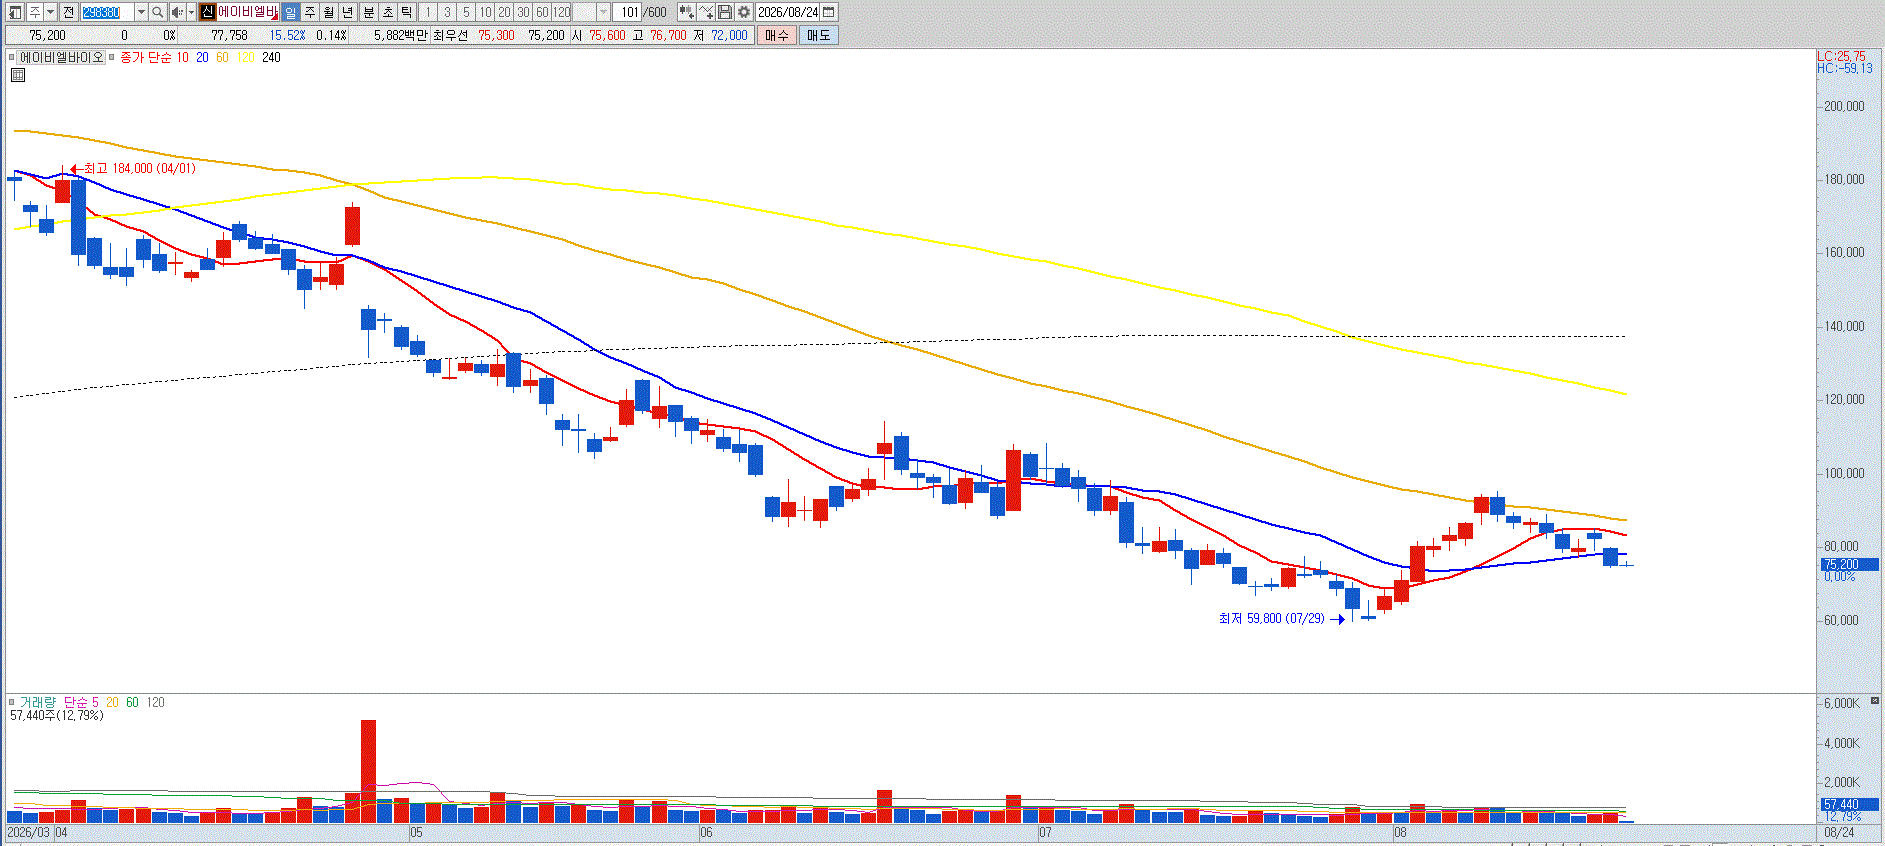
Task: Switch to the monthly (월) chart period
Action: pyautogui.click(x=328, y=12)
